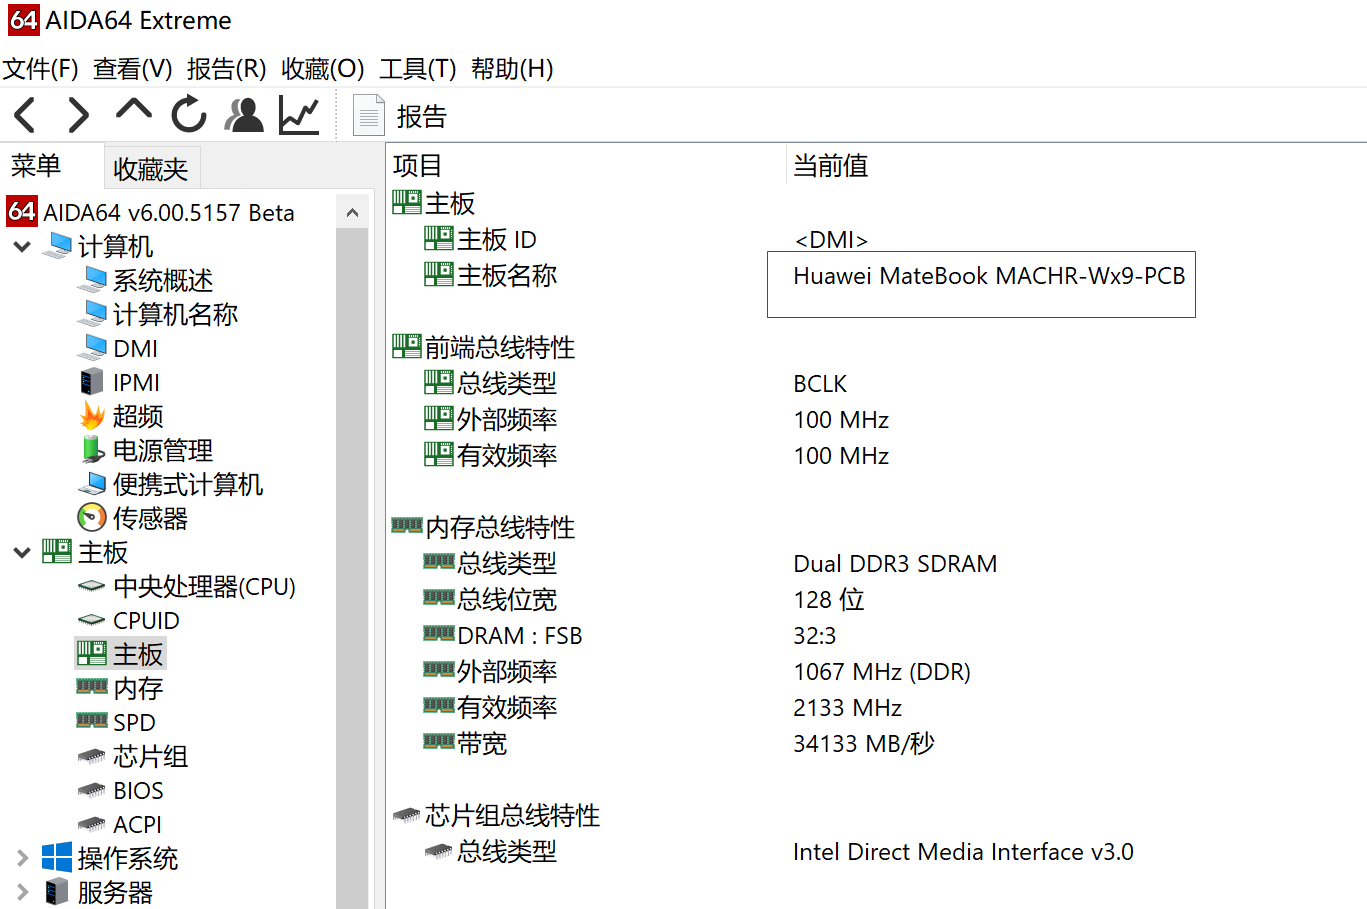
Task: Open 系统概述 in the tree
Action: click(145, 280)
